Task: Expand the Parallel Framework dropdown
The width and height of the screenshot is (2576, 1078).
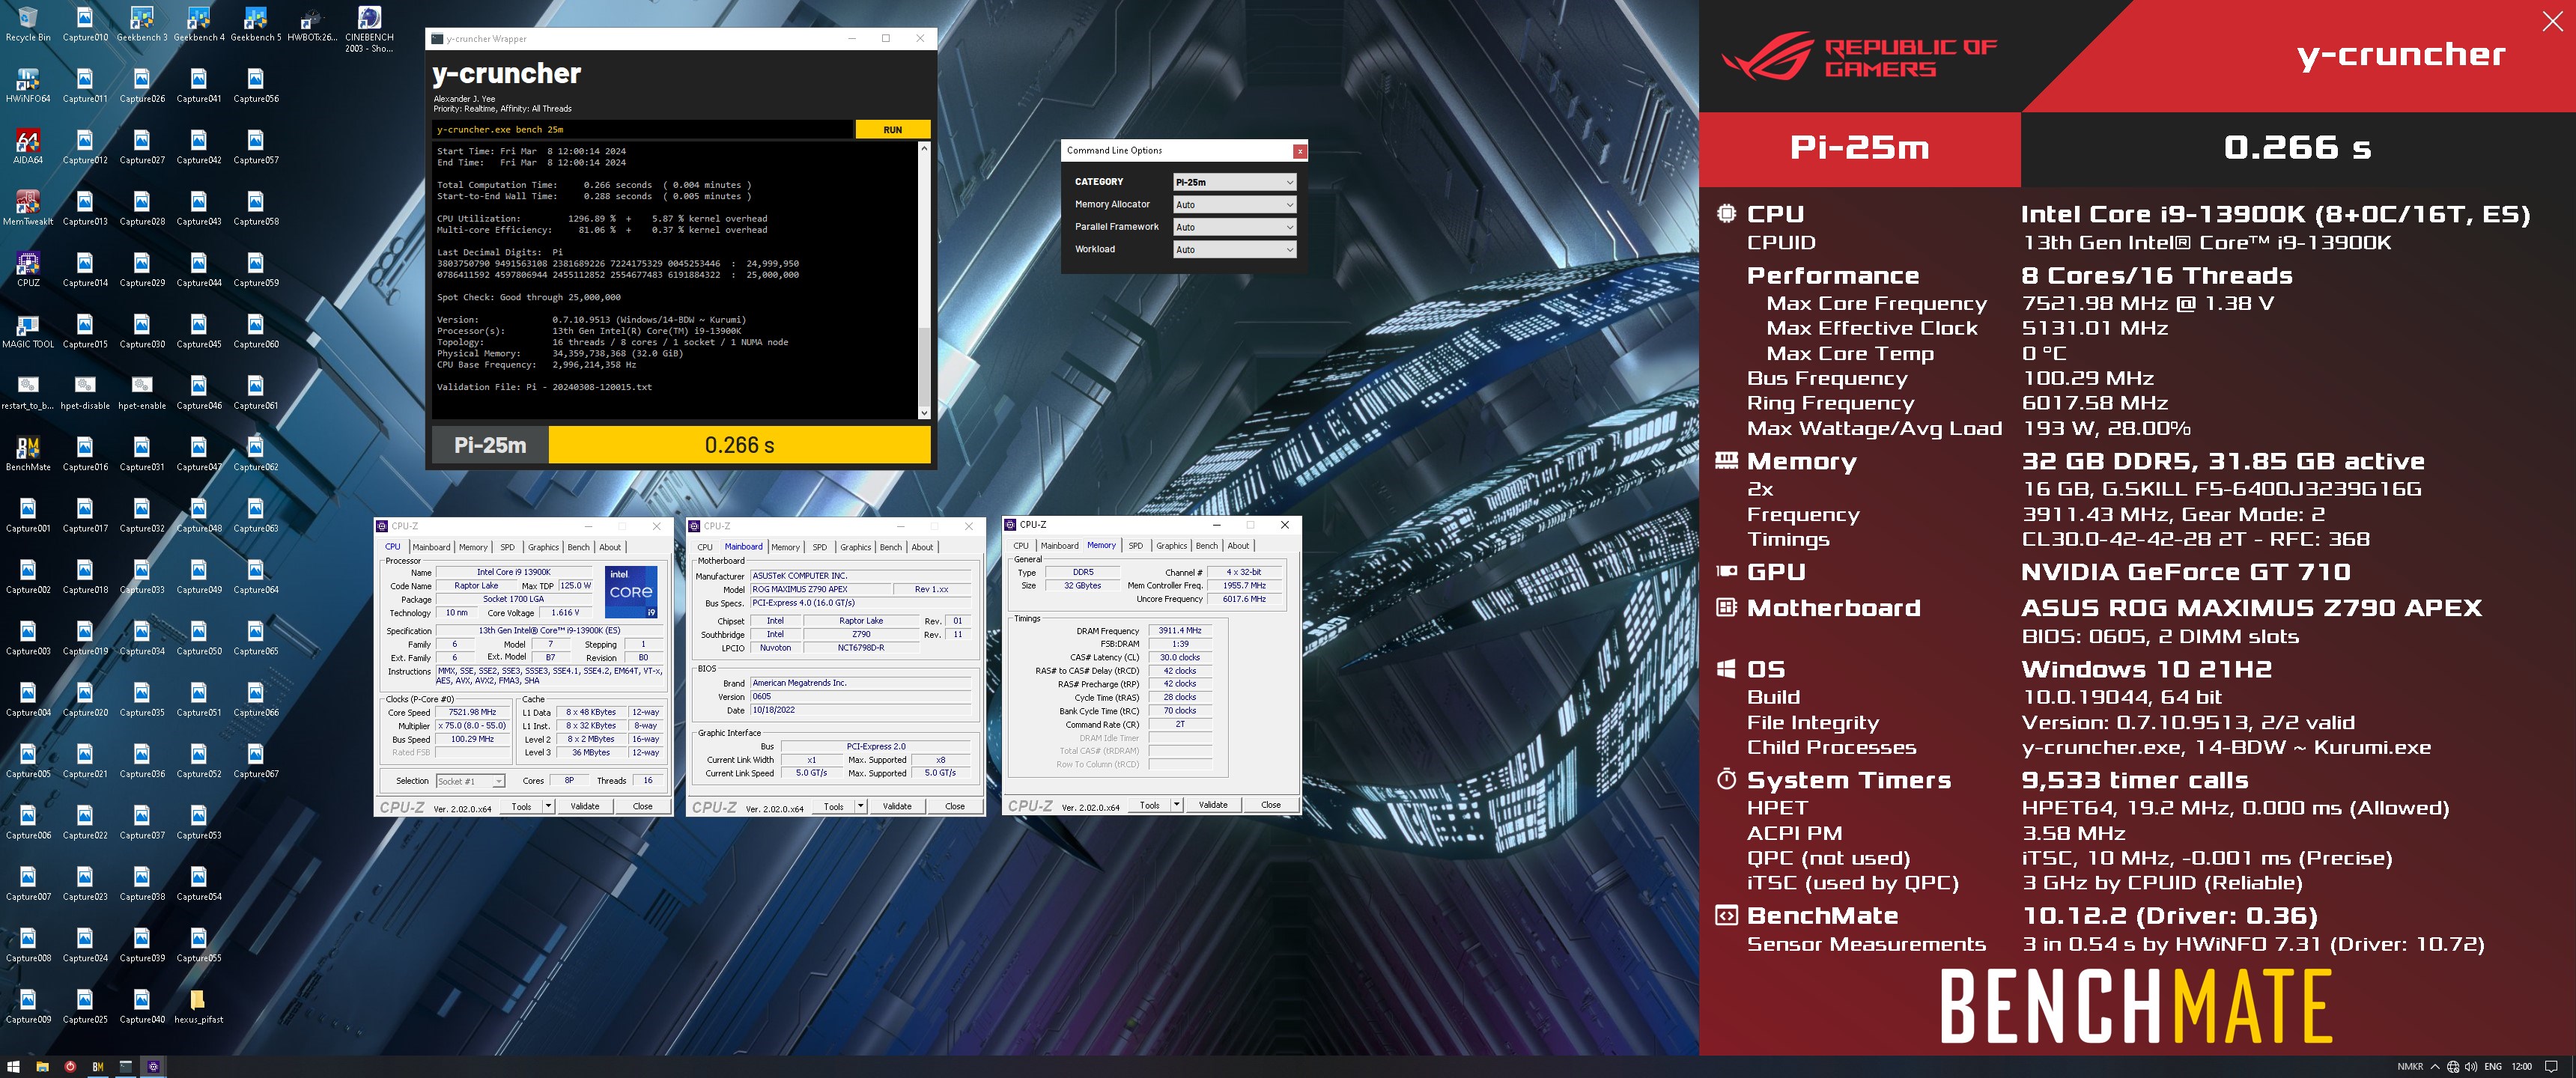Action: pos(1234,227)
